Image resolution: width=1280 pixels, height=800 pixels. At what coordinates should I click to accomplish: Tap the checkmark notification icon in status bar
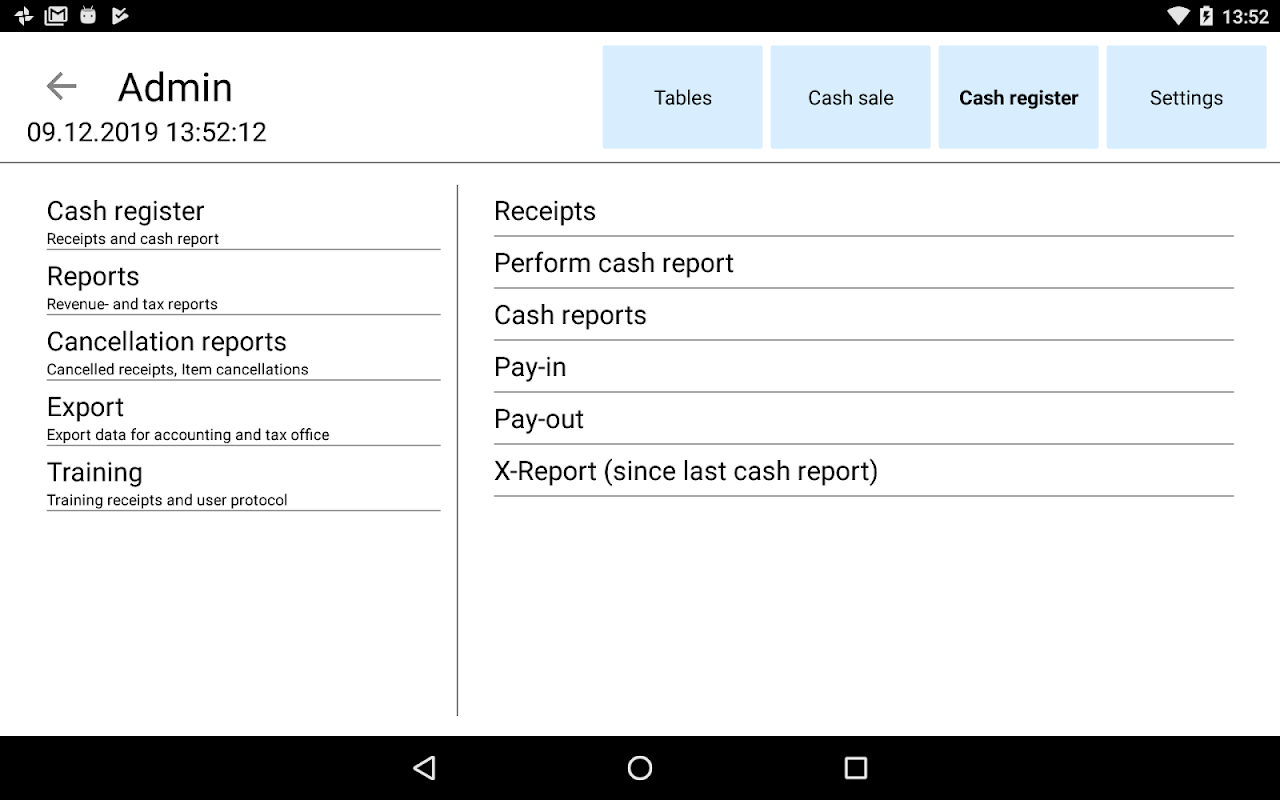[120, 15]
